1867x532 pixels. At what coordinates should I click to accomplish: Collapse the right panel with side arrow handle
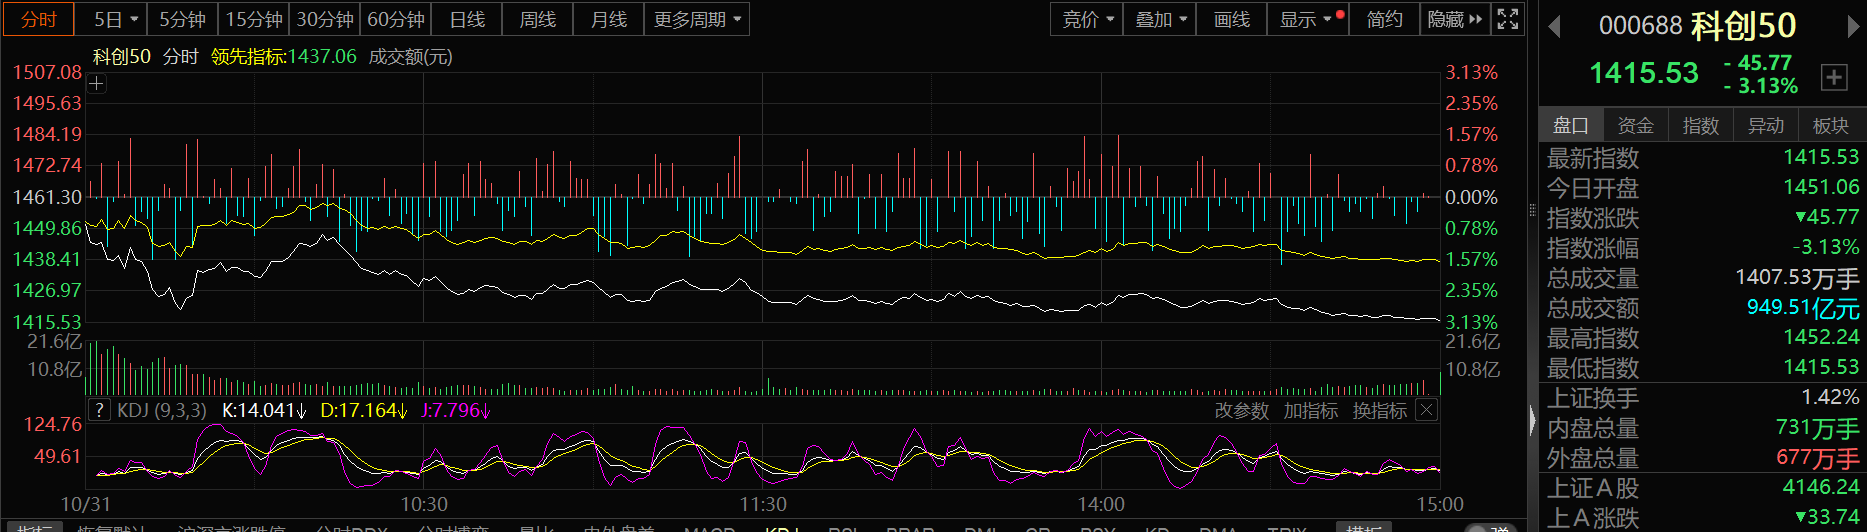coord(1532,420)
